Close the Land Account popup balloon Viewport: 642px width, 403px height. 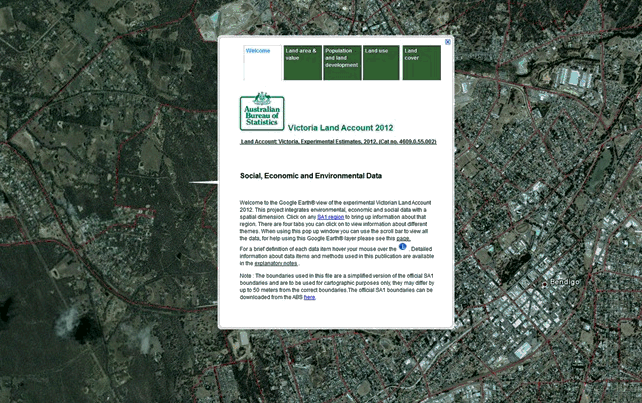point(447,42)
